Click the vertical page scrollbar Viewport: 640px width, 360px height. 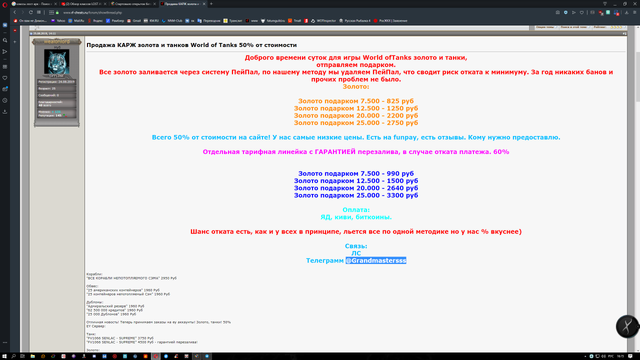pyautogui.click(x=637, y=188)
